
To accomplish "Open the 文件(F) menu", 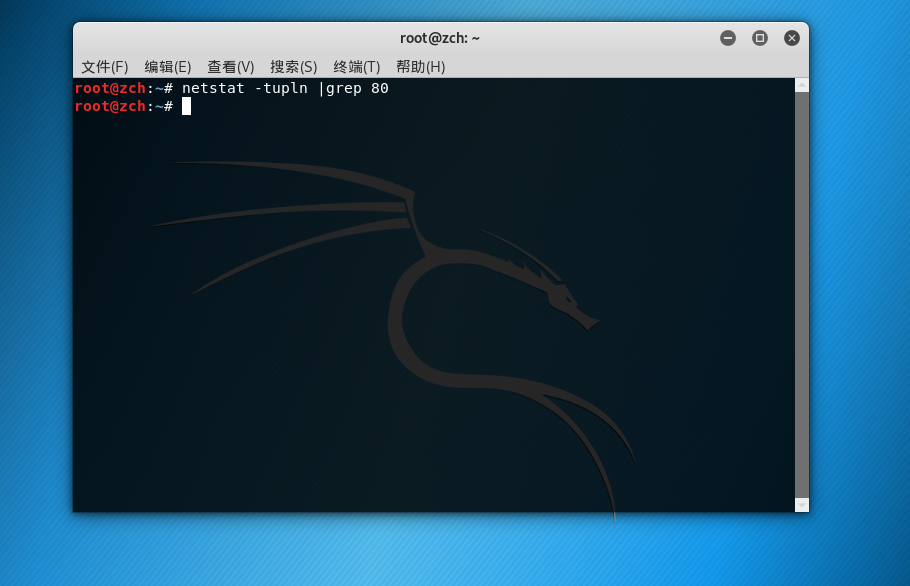I will point(104,67).
